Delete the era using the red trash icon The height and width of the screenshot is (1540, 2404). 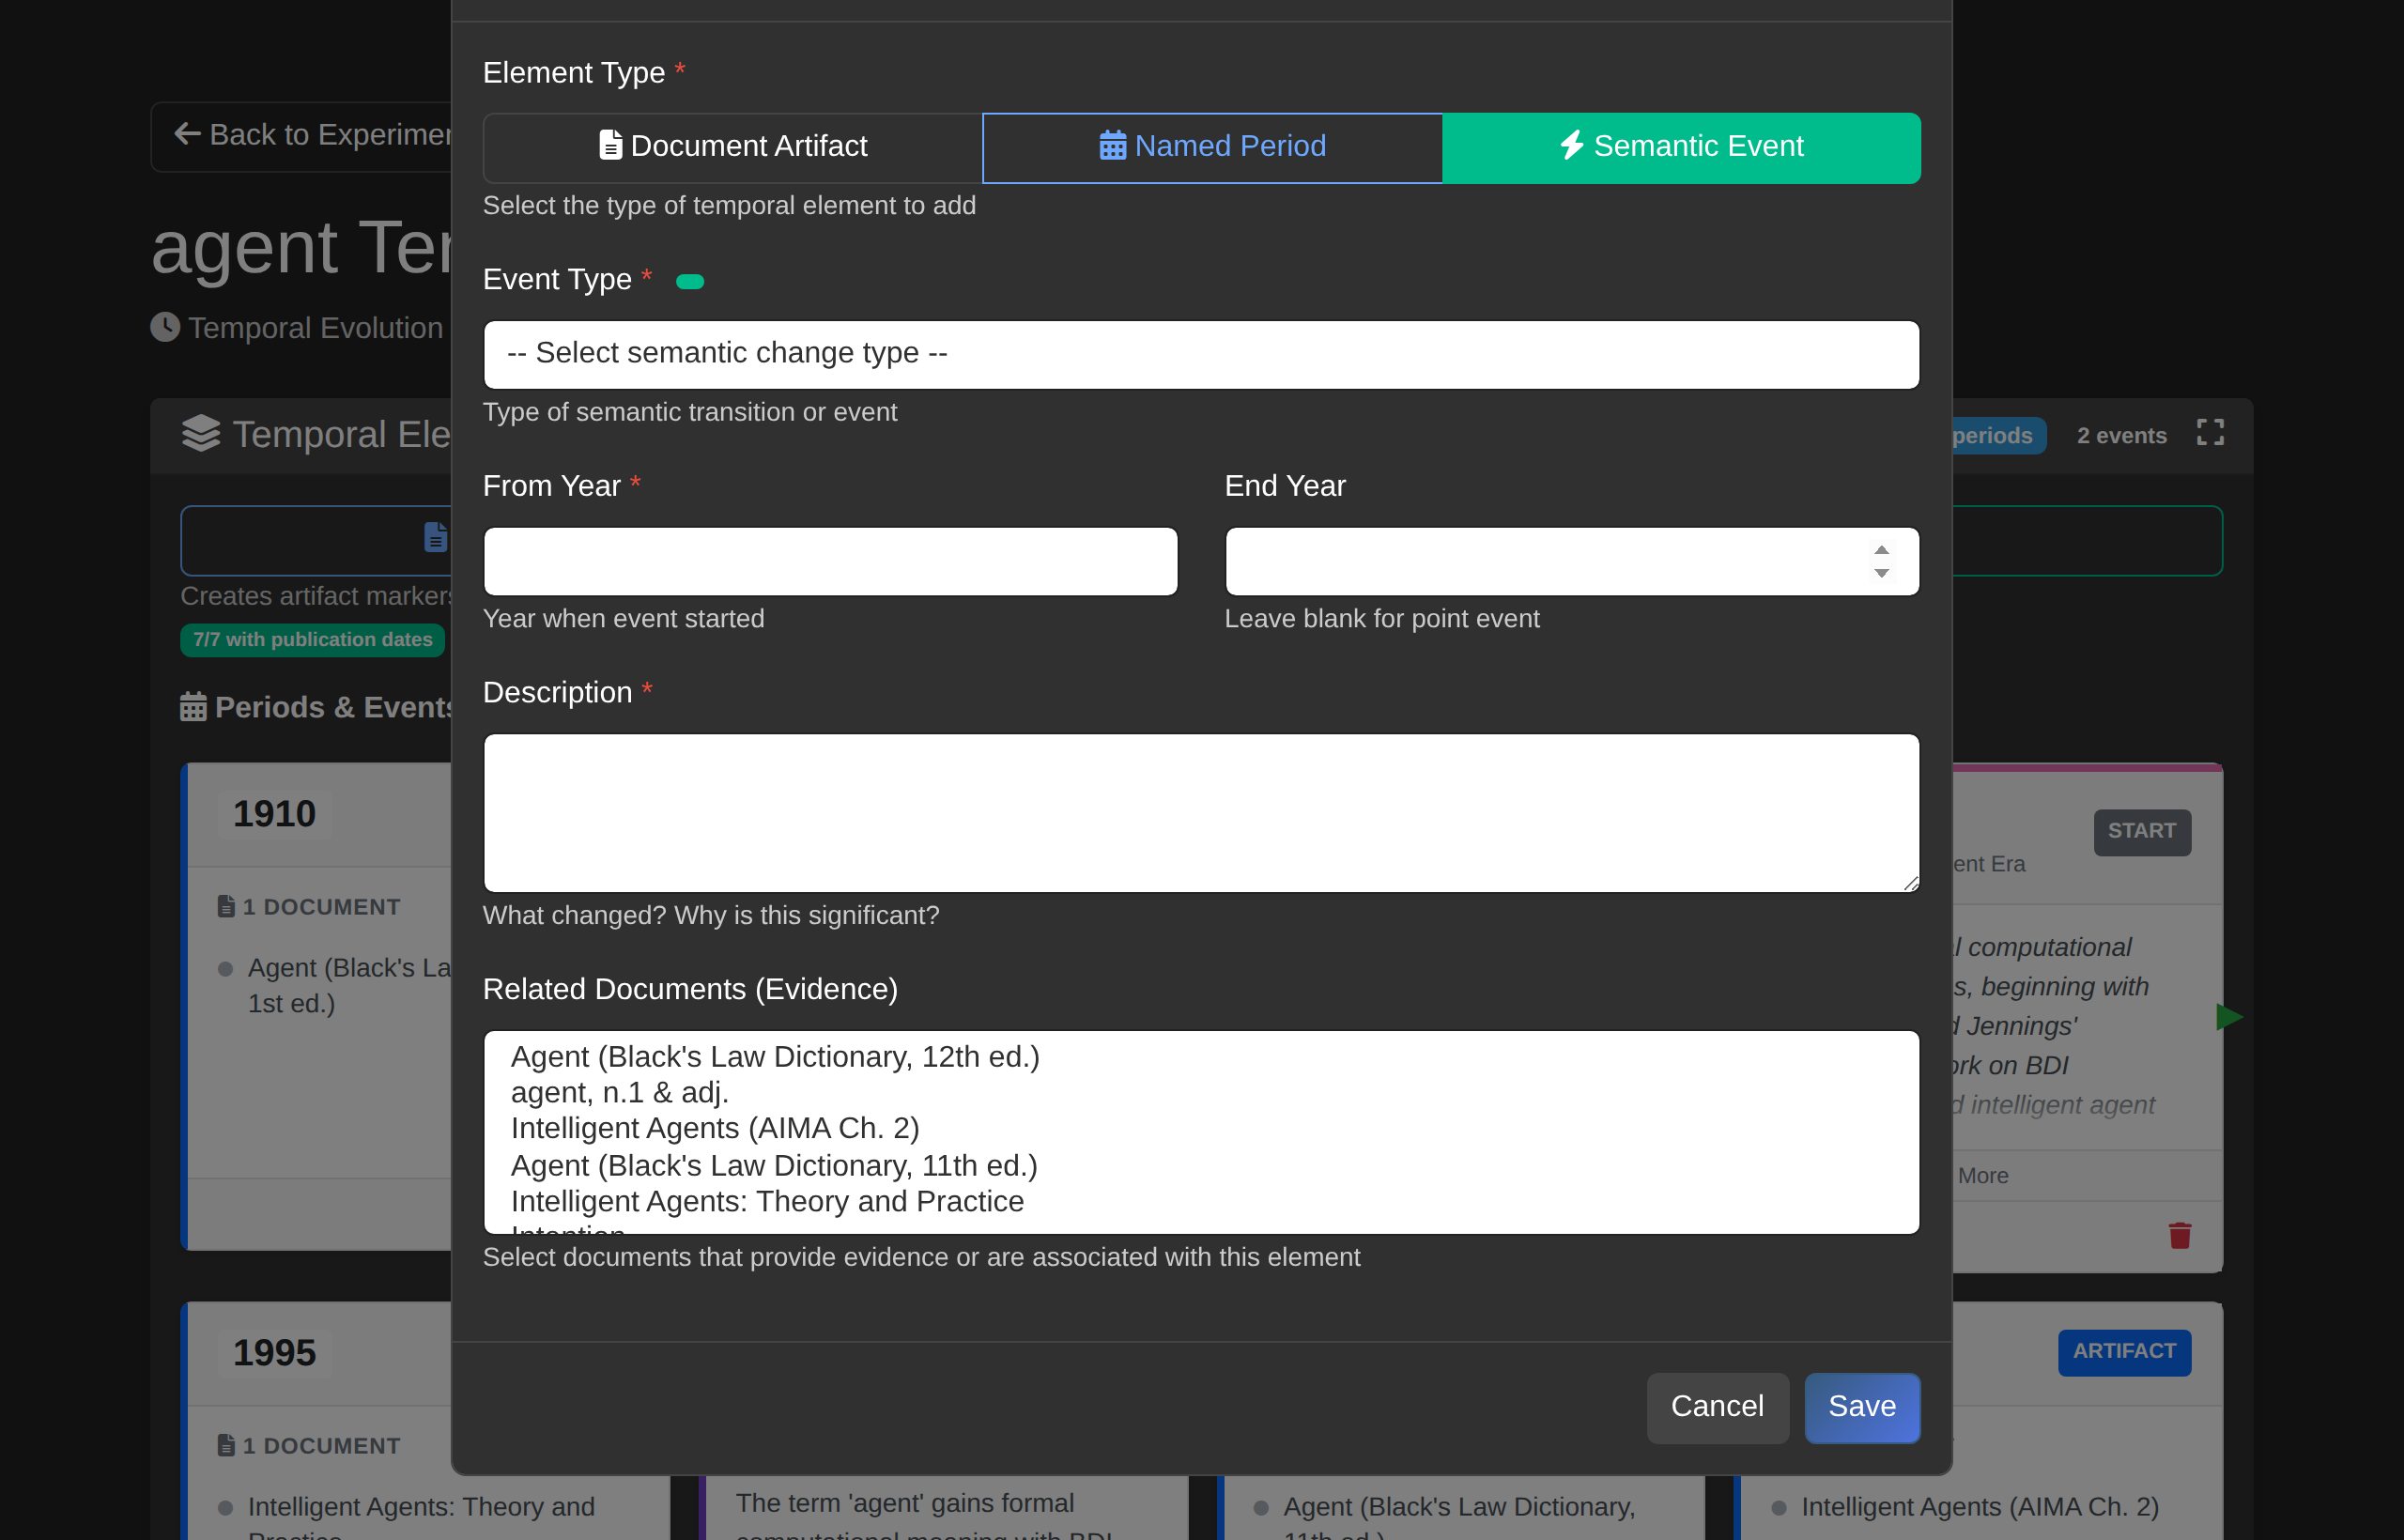pos(2180,1235)
